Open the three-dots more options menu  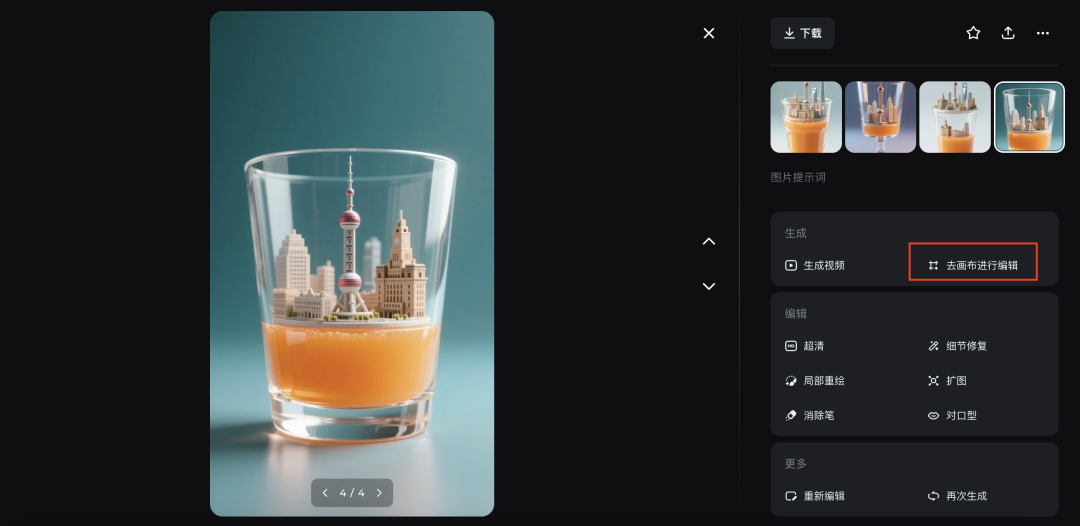[1043, 33]
